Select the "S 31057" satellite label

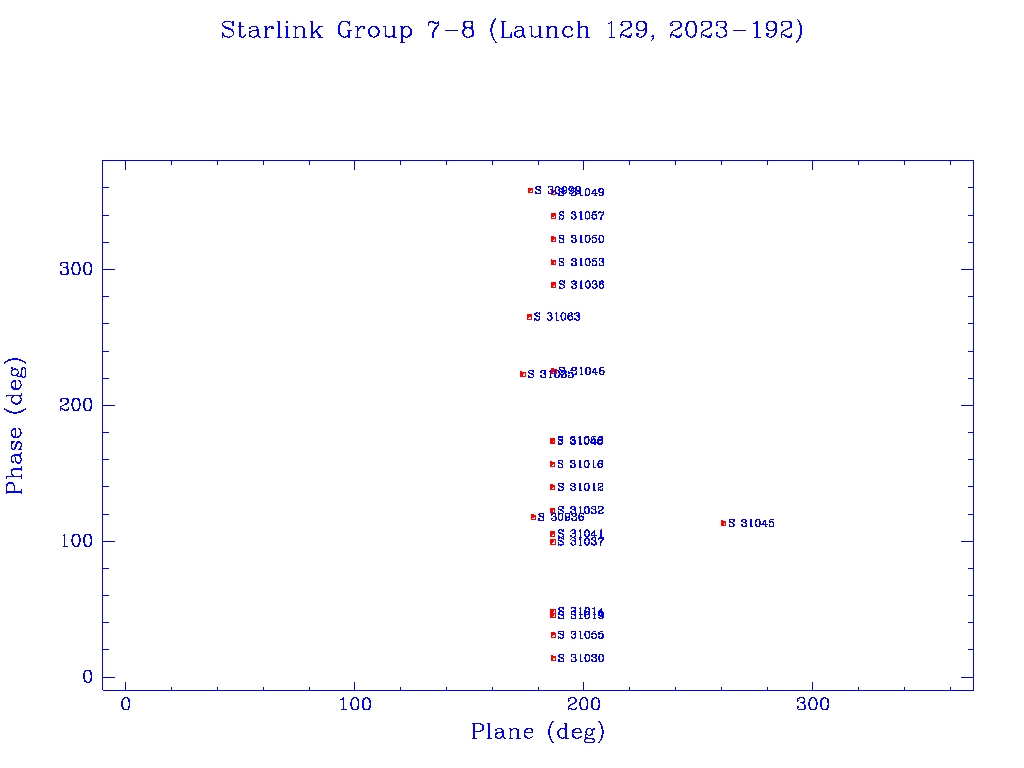click(581, 216)
